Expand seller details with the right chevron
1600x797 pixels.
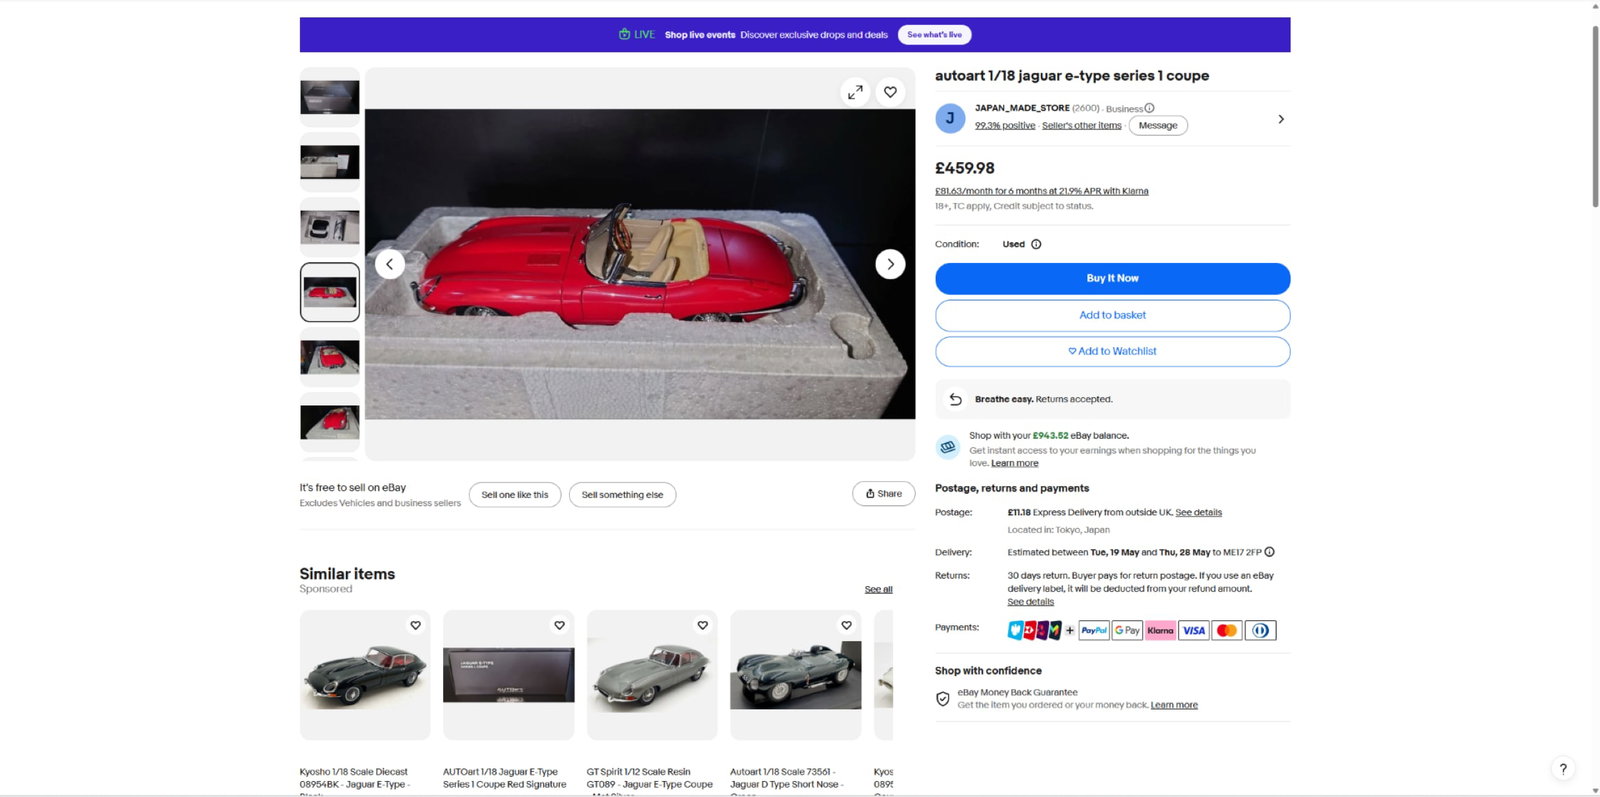tap(1281, 119)
